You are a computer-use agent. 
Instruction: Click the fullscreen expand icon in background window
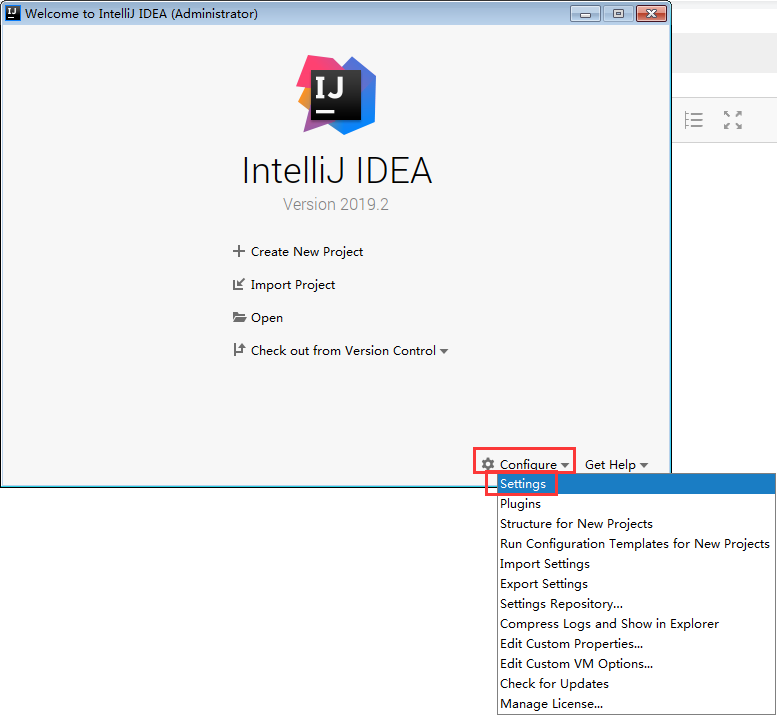(x=732, y=120)
